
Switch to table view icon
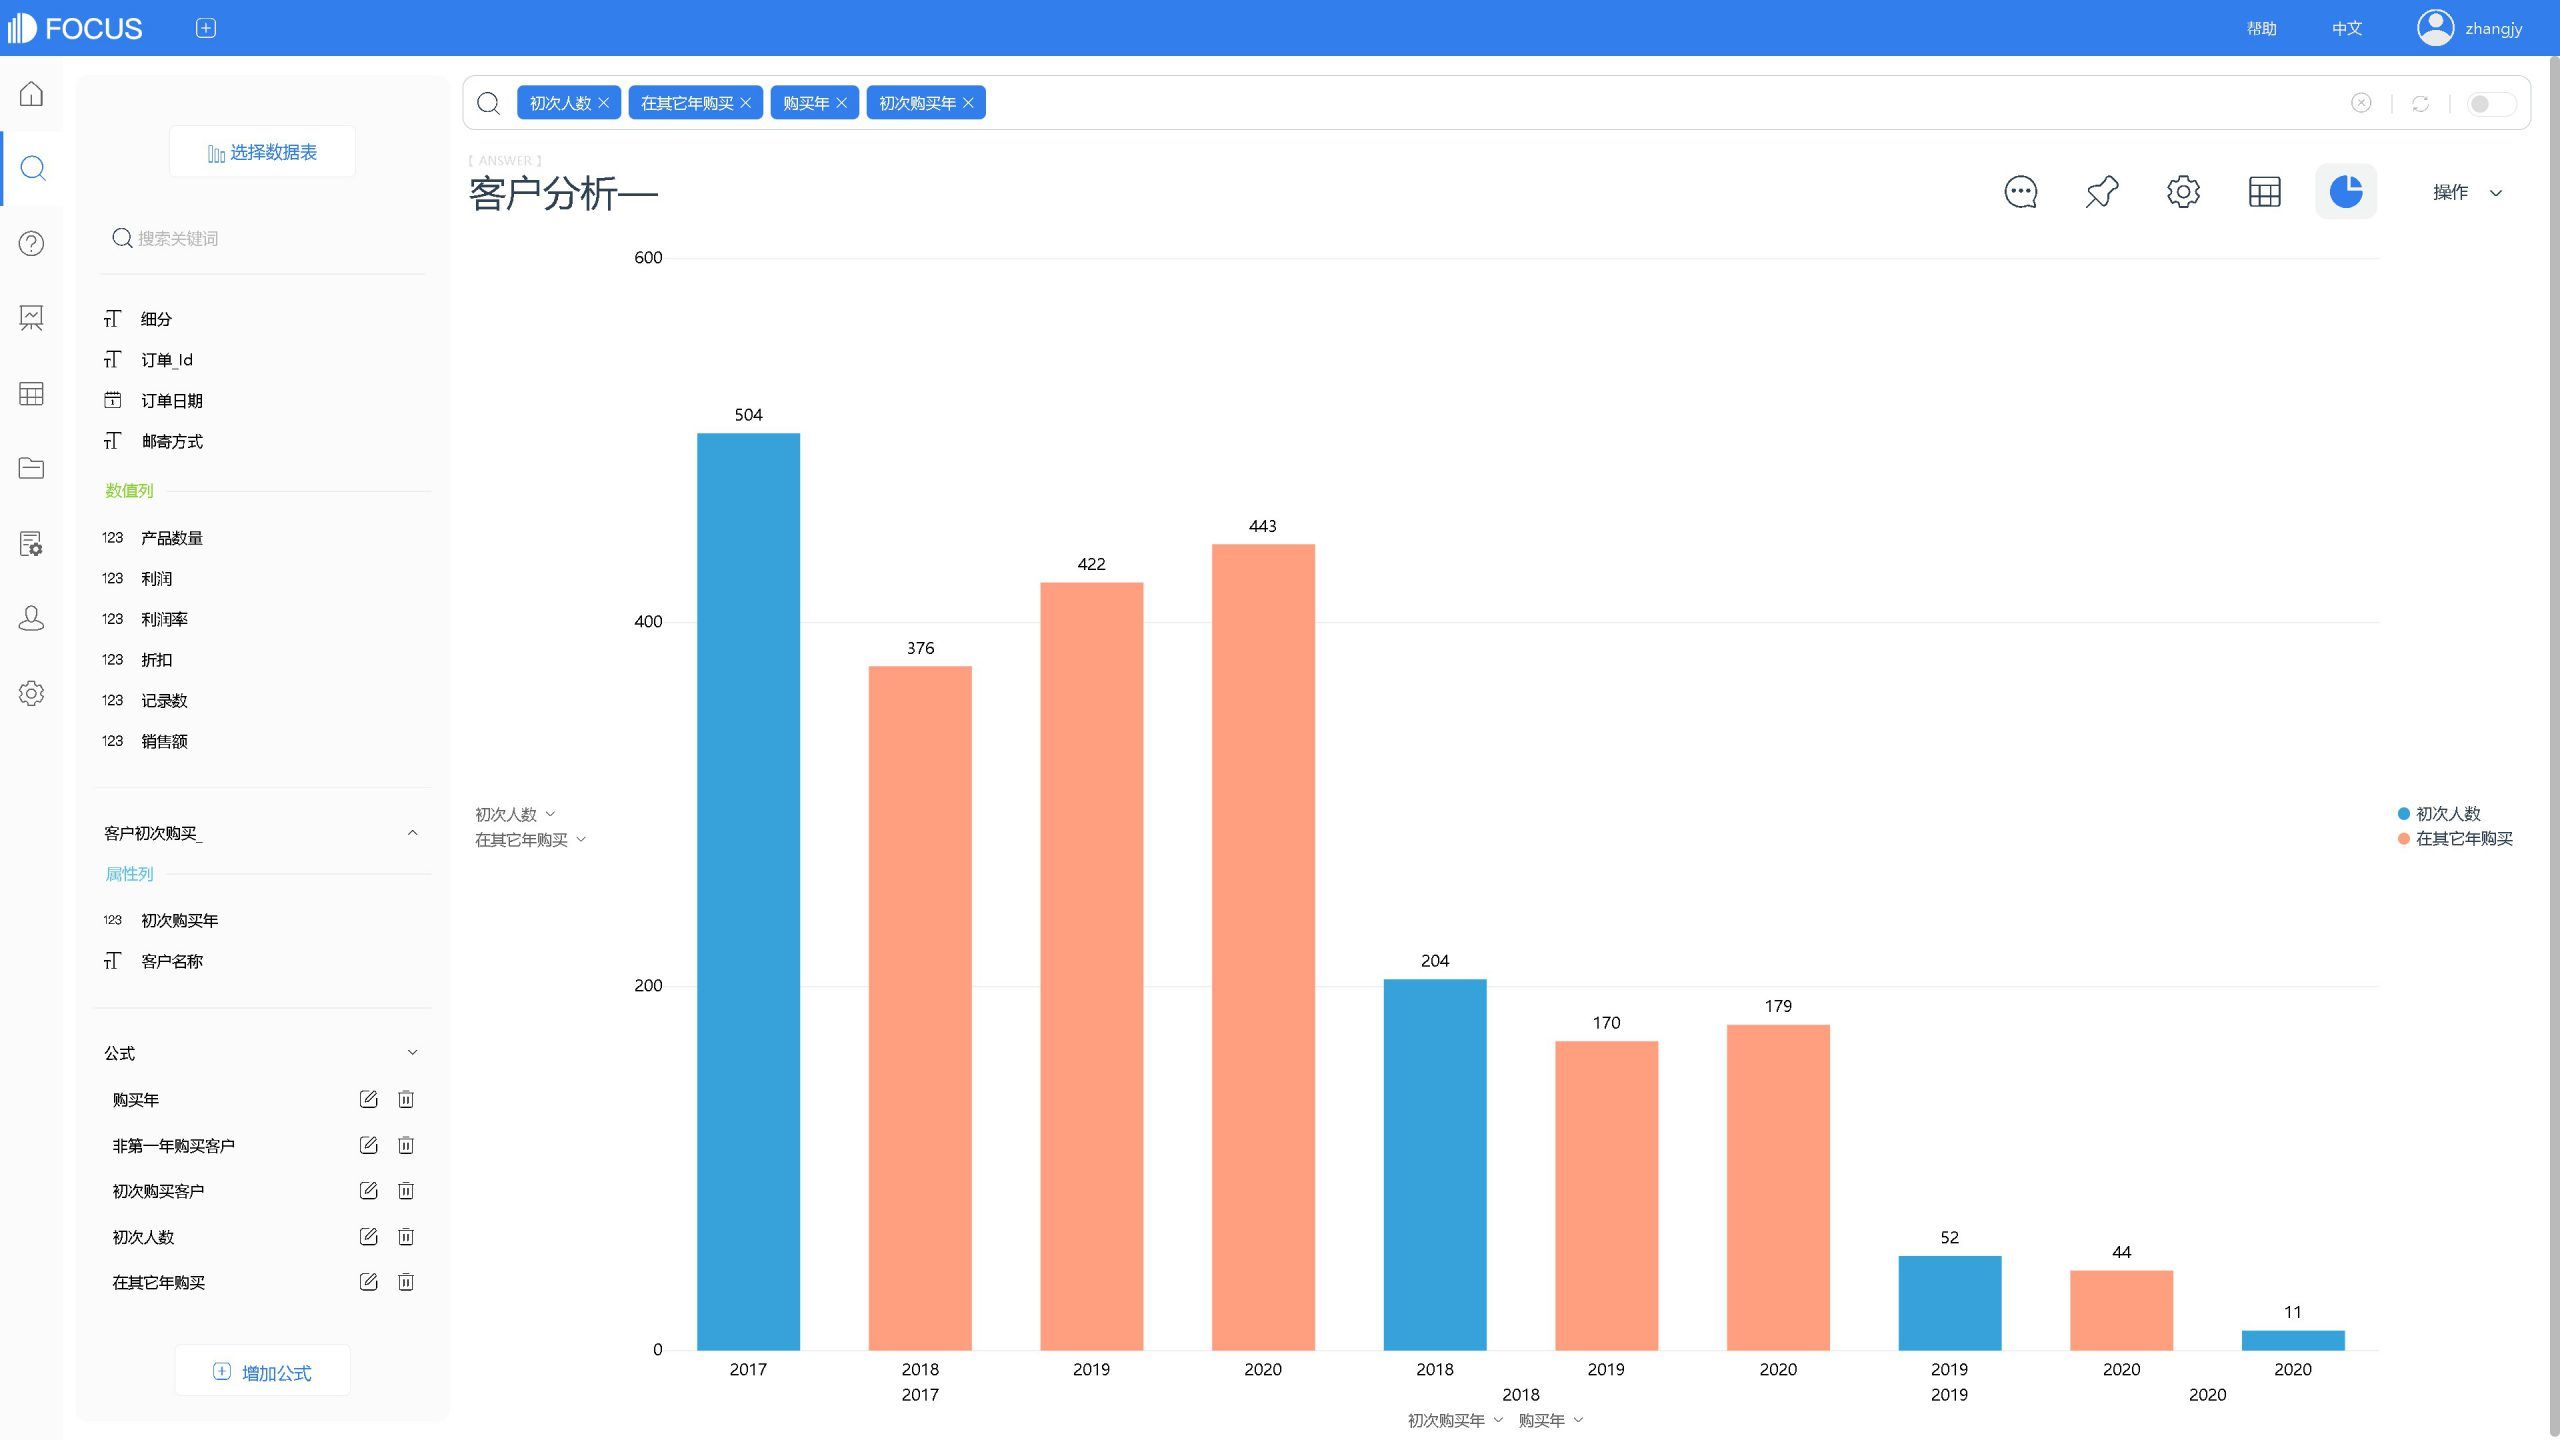[x=2264, y=192]
